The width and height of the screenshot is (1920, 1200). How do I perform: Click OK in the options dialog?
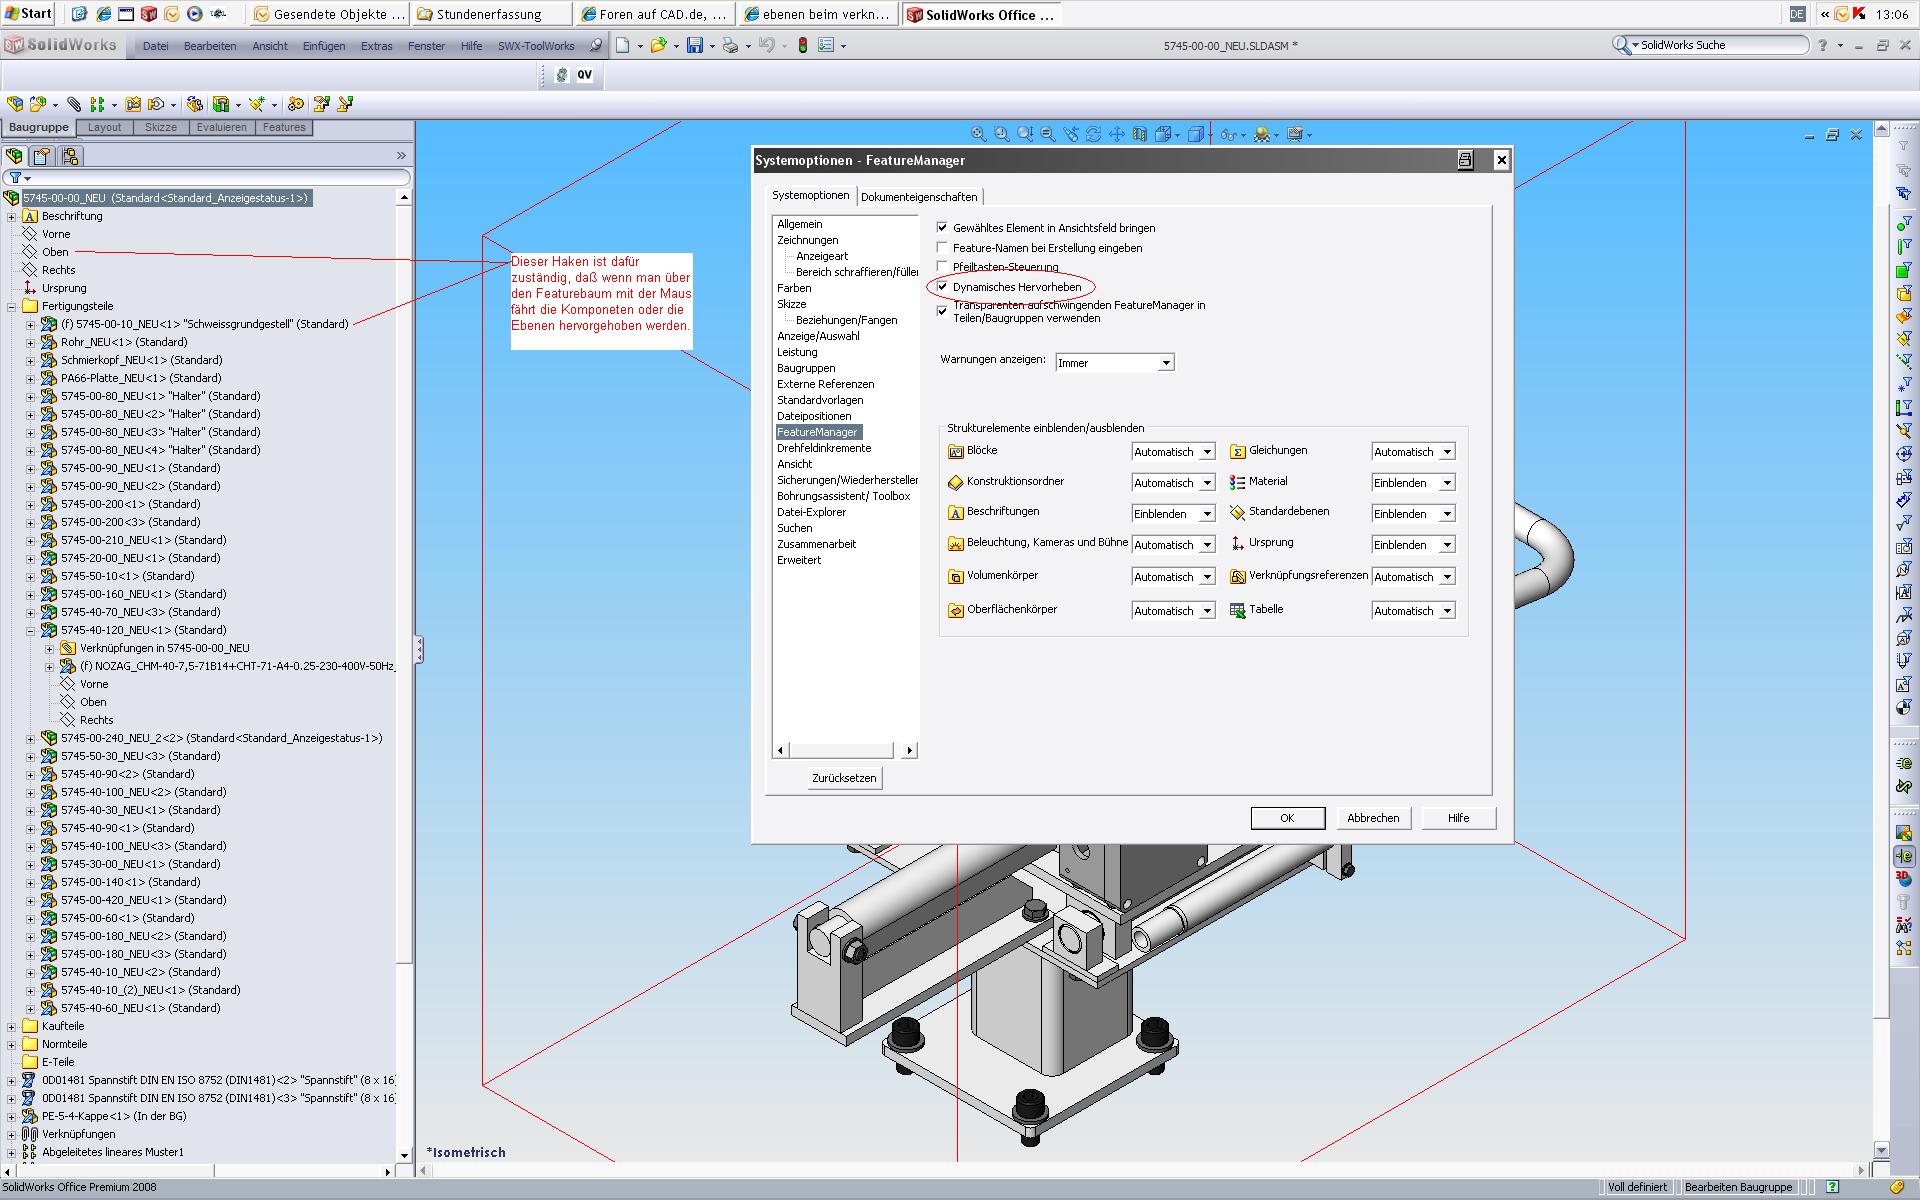pyautogui.click(x=1287, y=818)
